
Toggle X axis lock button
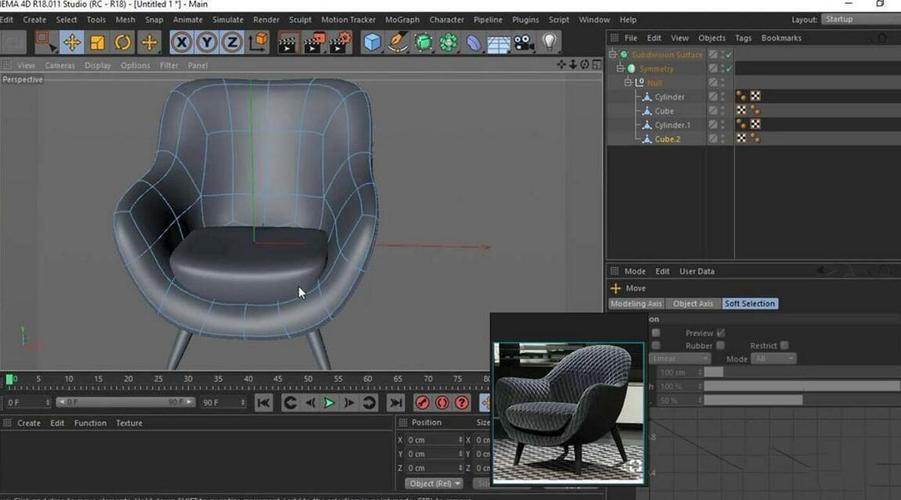click(181, 42)
